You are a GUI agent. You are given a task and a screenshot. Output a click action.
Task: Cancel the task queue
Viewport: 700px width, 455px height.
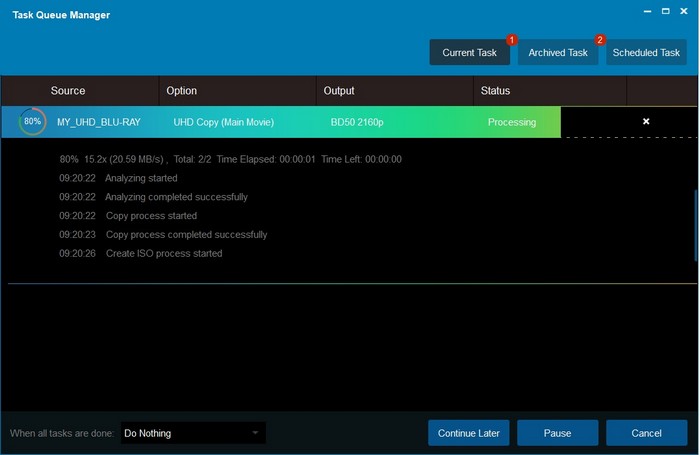(646, 433)
